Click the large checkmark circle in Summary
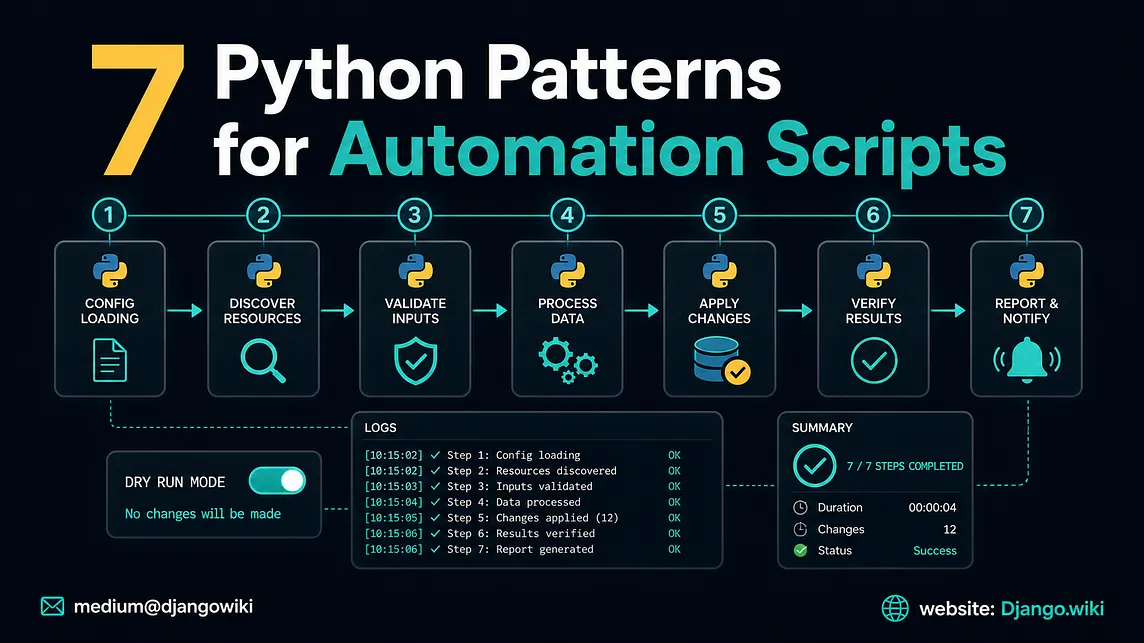This screenshot has height=643, width=1144. click(814, 466)
